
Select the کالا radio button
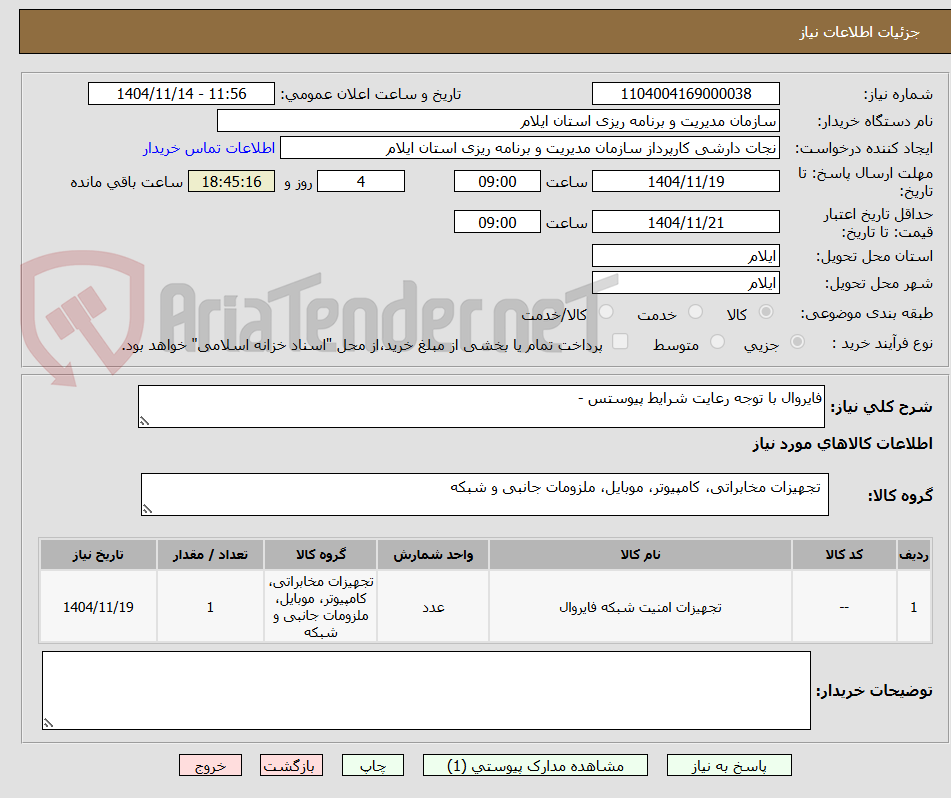click(766, 312)
